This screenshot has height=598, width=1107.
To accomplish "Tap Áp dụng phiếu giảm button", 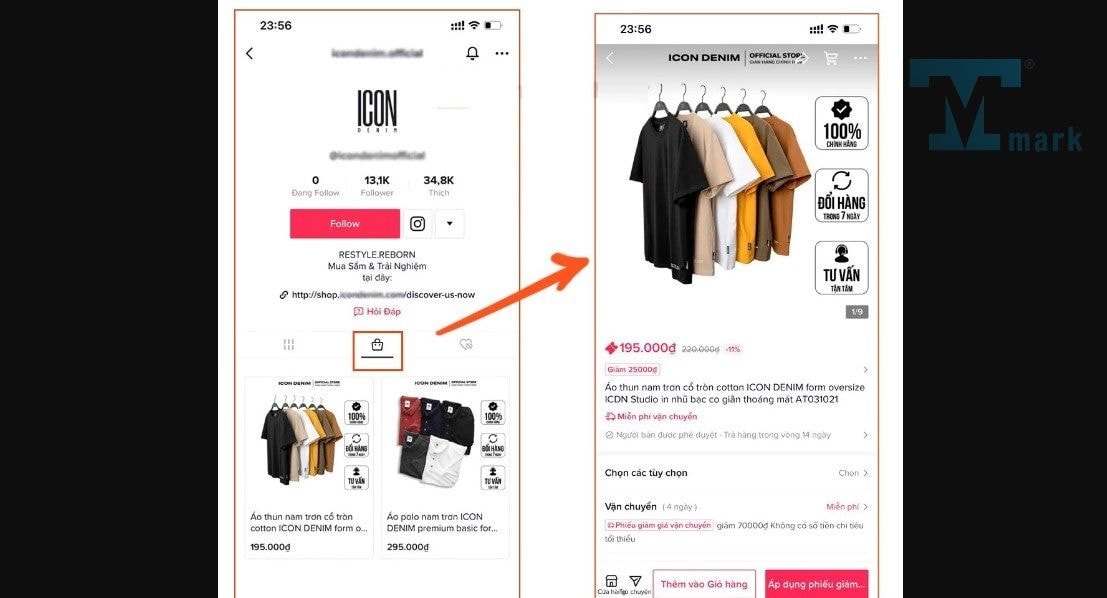I will (x=817, y=584).
